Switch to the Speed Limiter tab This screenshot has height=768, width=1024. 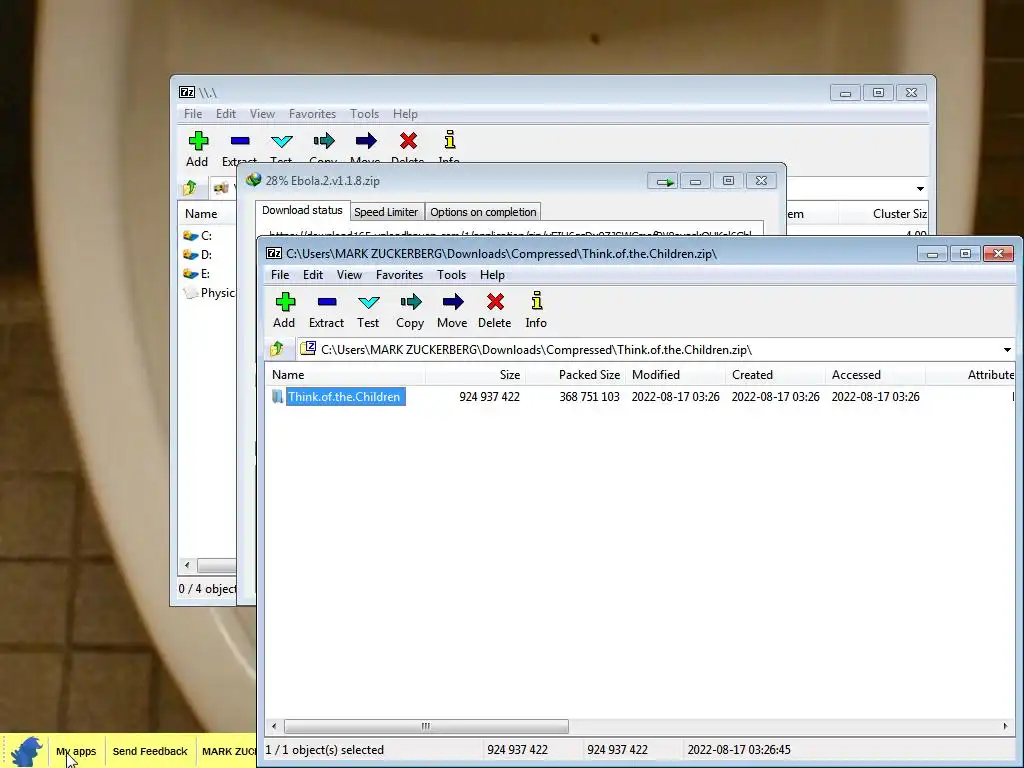pos(386,212)
